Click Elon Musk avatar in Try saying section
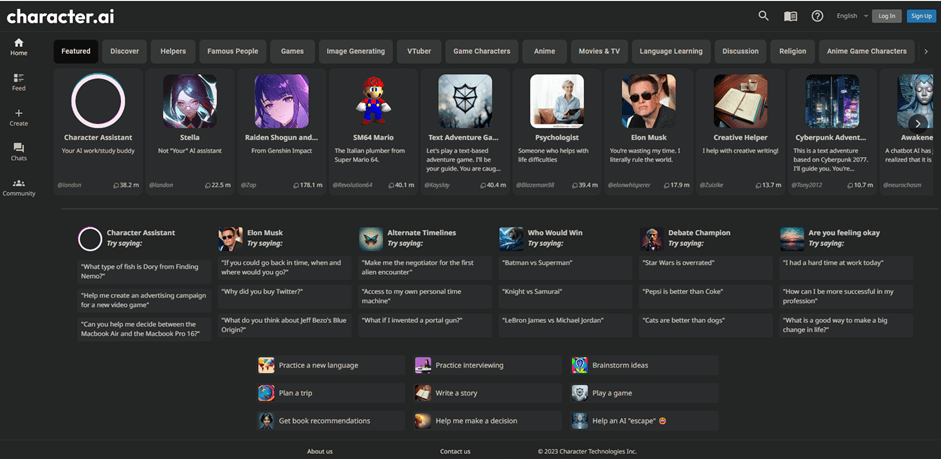941x459 pixels. (230, 239)
